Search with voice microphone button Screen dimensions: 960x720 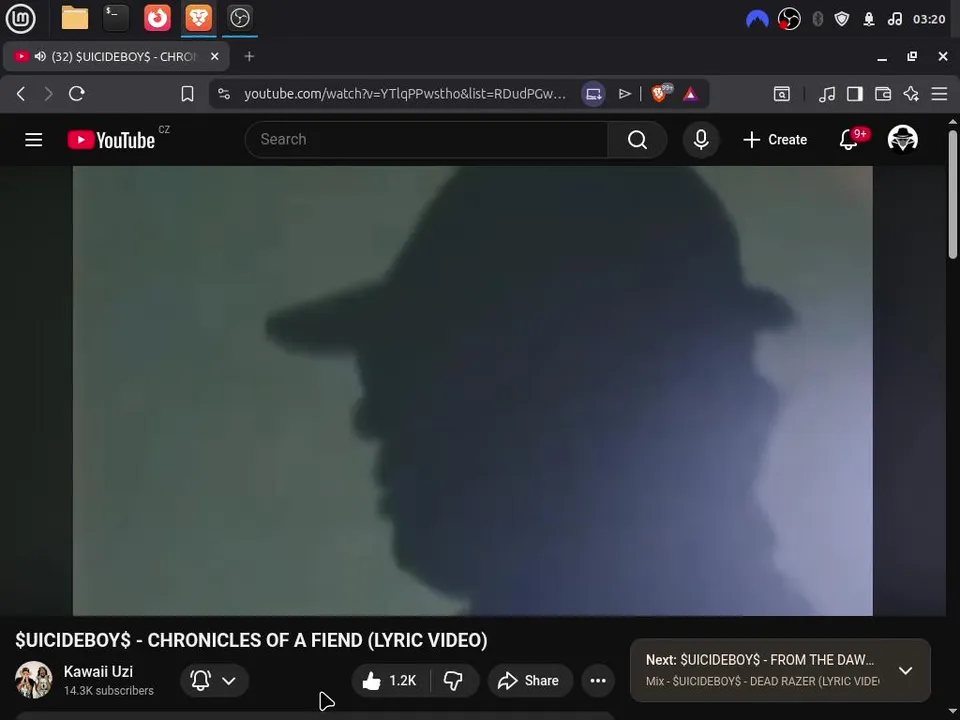pos(701,140)
